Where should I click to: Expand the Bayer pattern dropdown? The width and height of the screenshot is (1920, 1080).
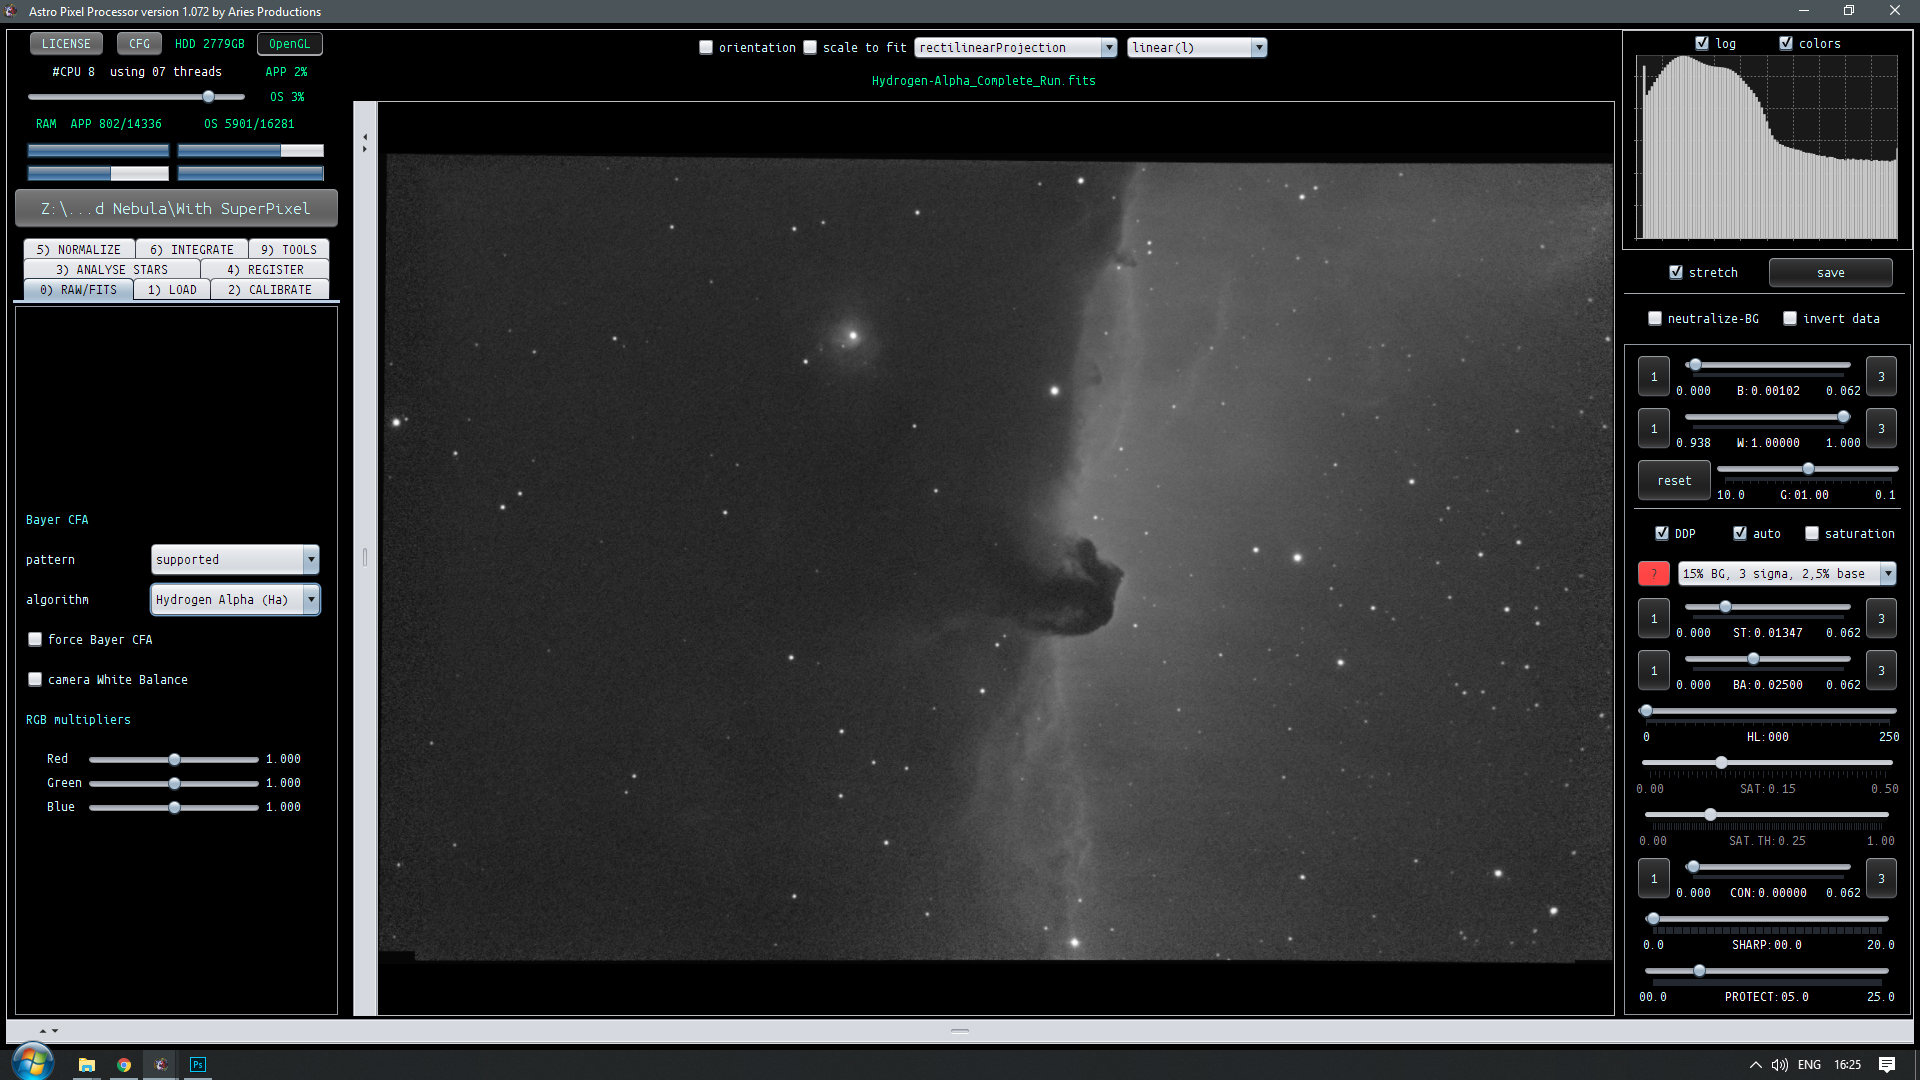(x=311, y=560)
